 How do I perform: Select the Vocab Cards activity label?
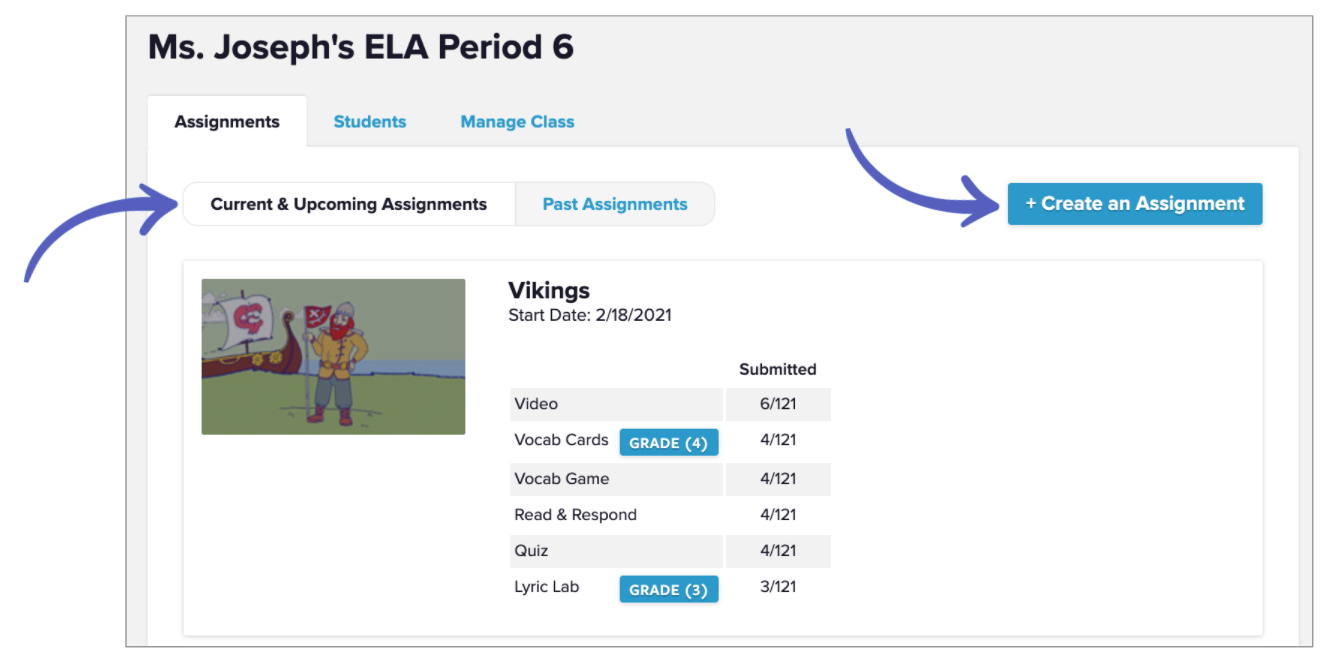point(561,440)
